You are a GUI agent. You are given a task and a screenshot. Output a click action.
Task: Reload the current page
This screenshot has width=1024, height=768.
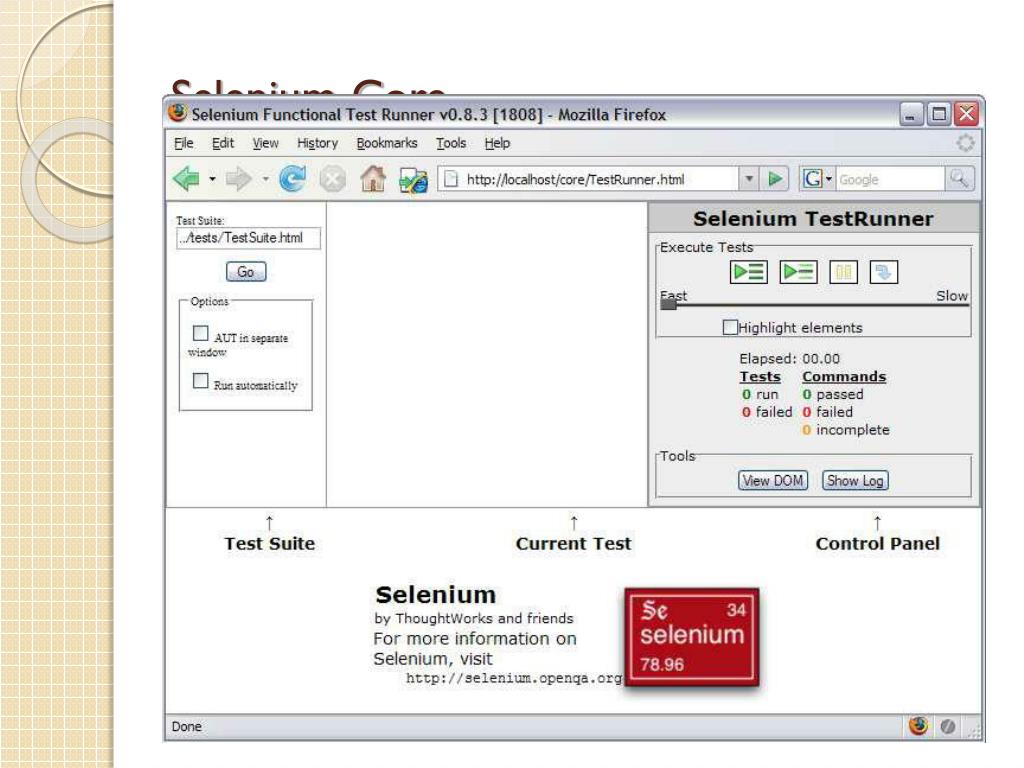292,178
